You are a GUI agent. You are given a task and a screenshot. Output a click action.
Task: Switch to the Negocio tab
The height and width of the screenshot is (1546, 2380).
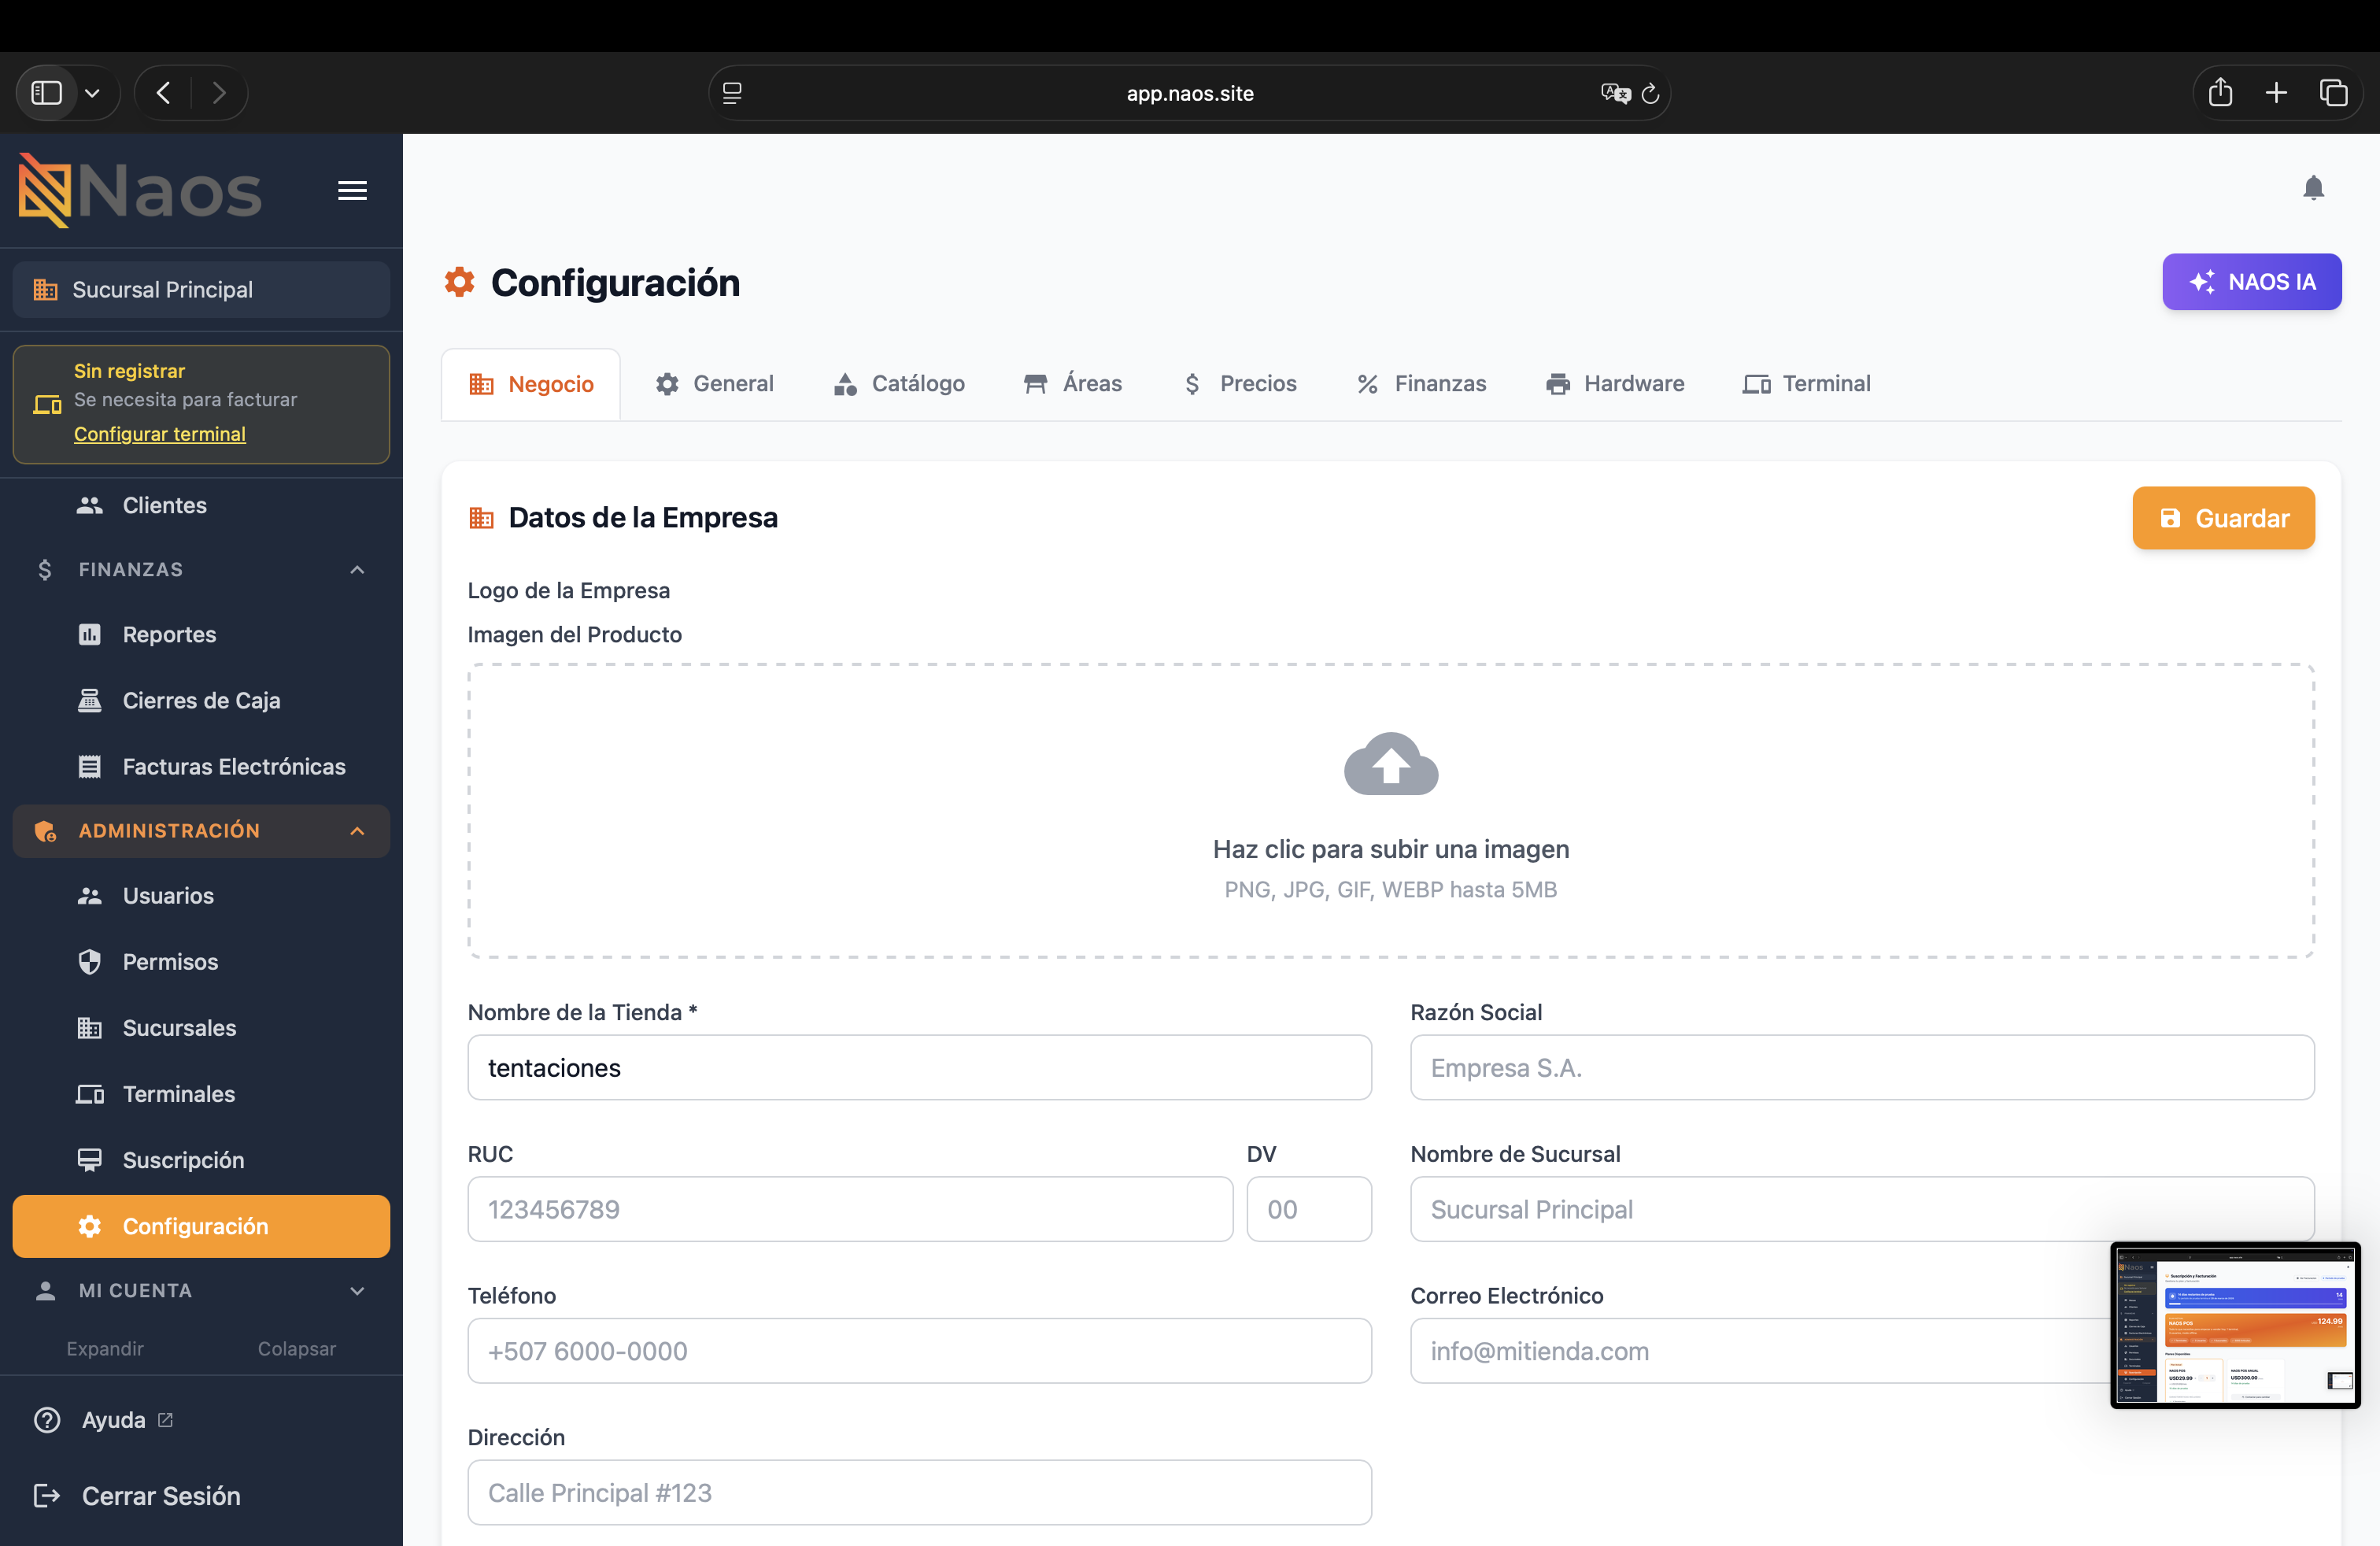pos(531,384)
